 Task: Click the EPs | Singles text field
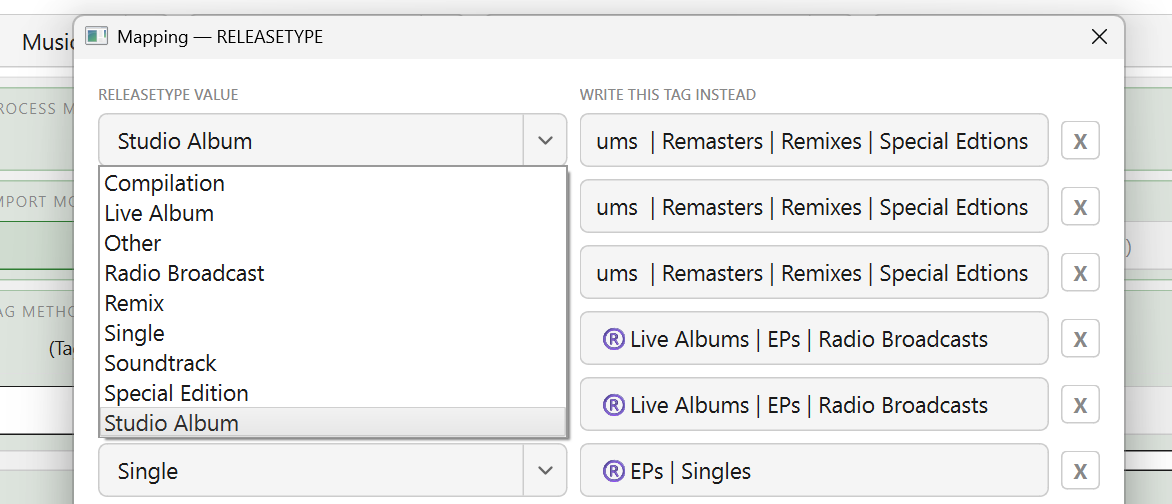click(x=812, y=471)
